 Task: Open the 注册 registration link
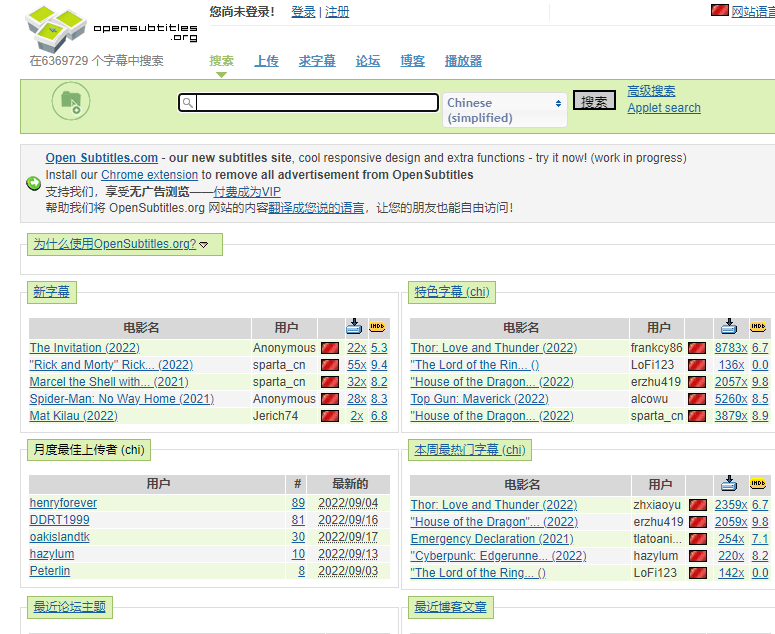(338, 12)
